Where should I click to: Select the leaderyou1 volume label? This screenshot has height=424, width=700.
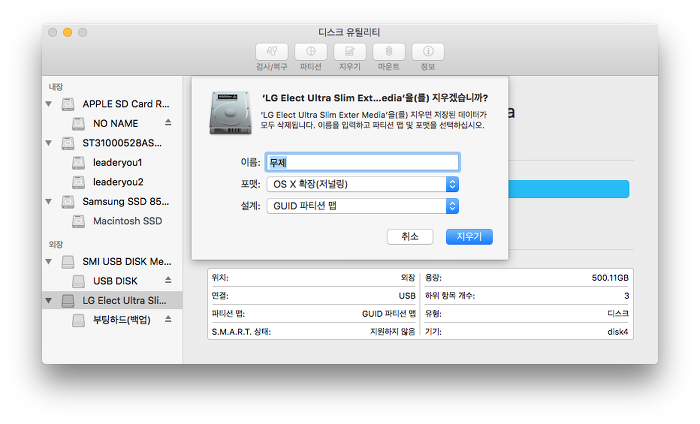117,162
